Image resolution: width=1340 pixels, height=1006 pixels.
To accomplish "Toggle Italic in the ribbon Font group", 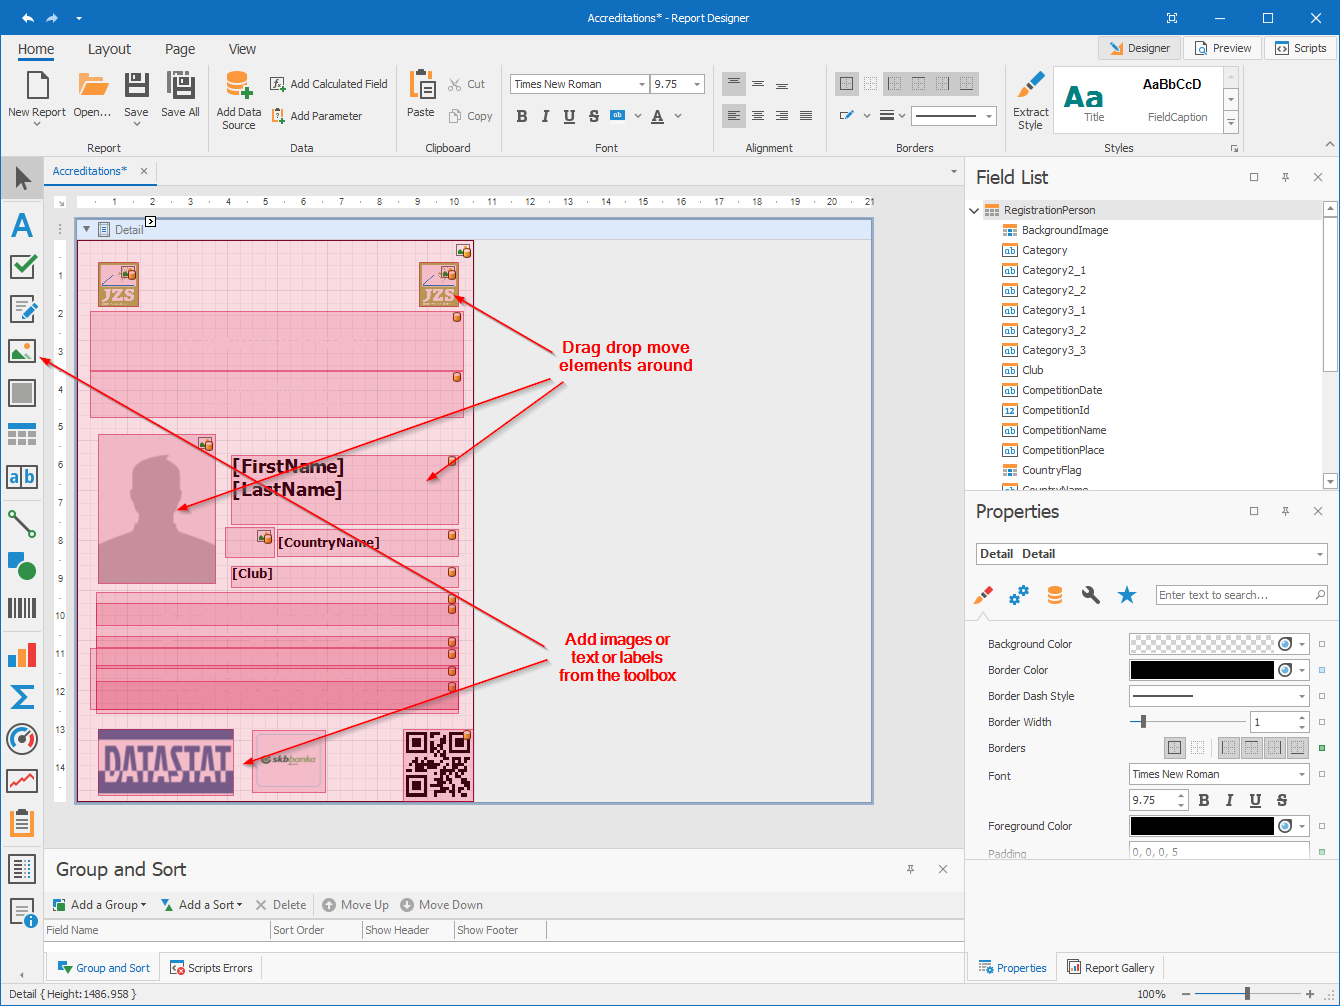I will click(545, 116).
